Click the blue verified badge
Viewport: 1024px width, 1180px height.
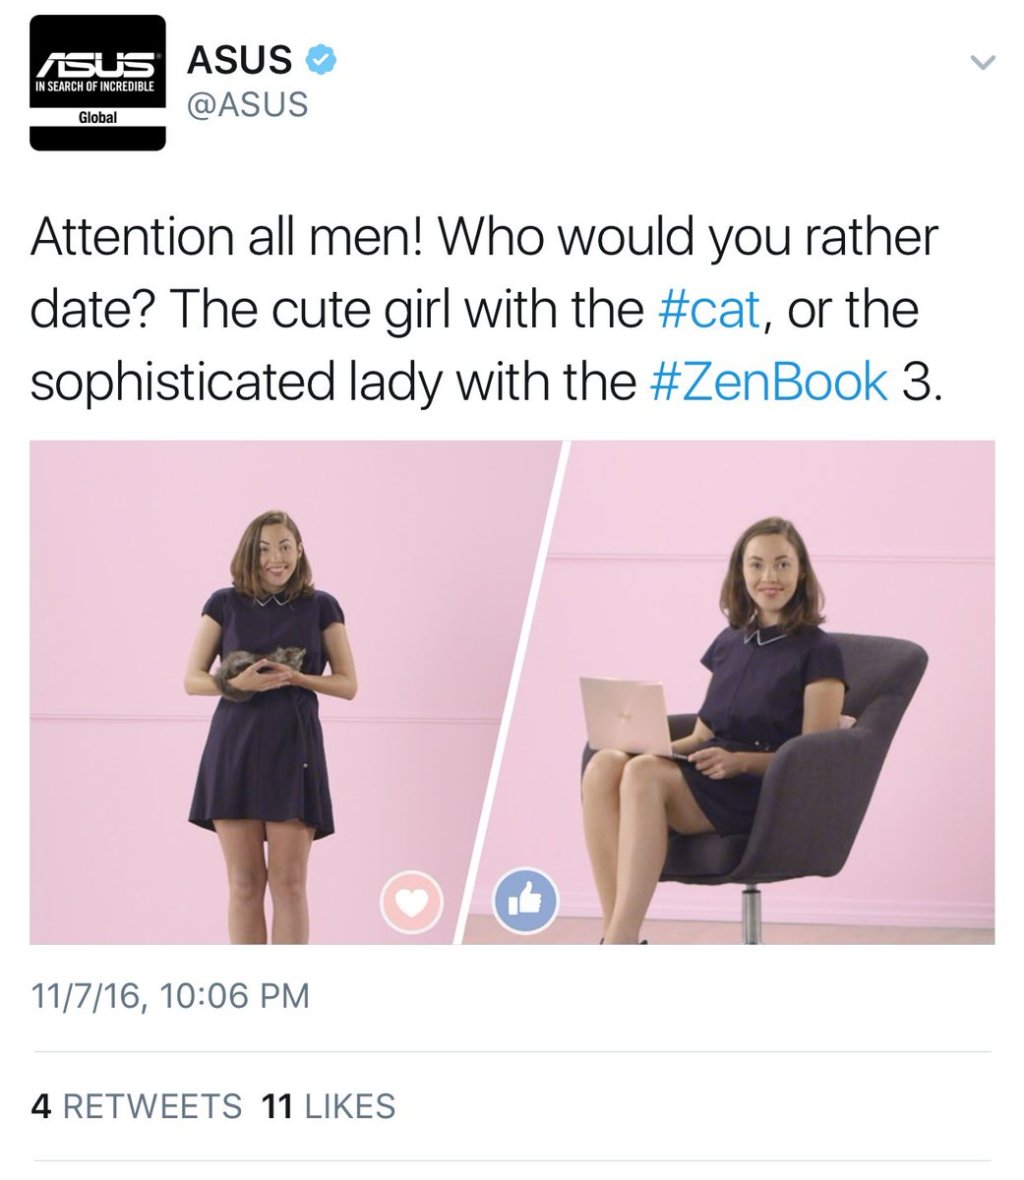[320, 61]
